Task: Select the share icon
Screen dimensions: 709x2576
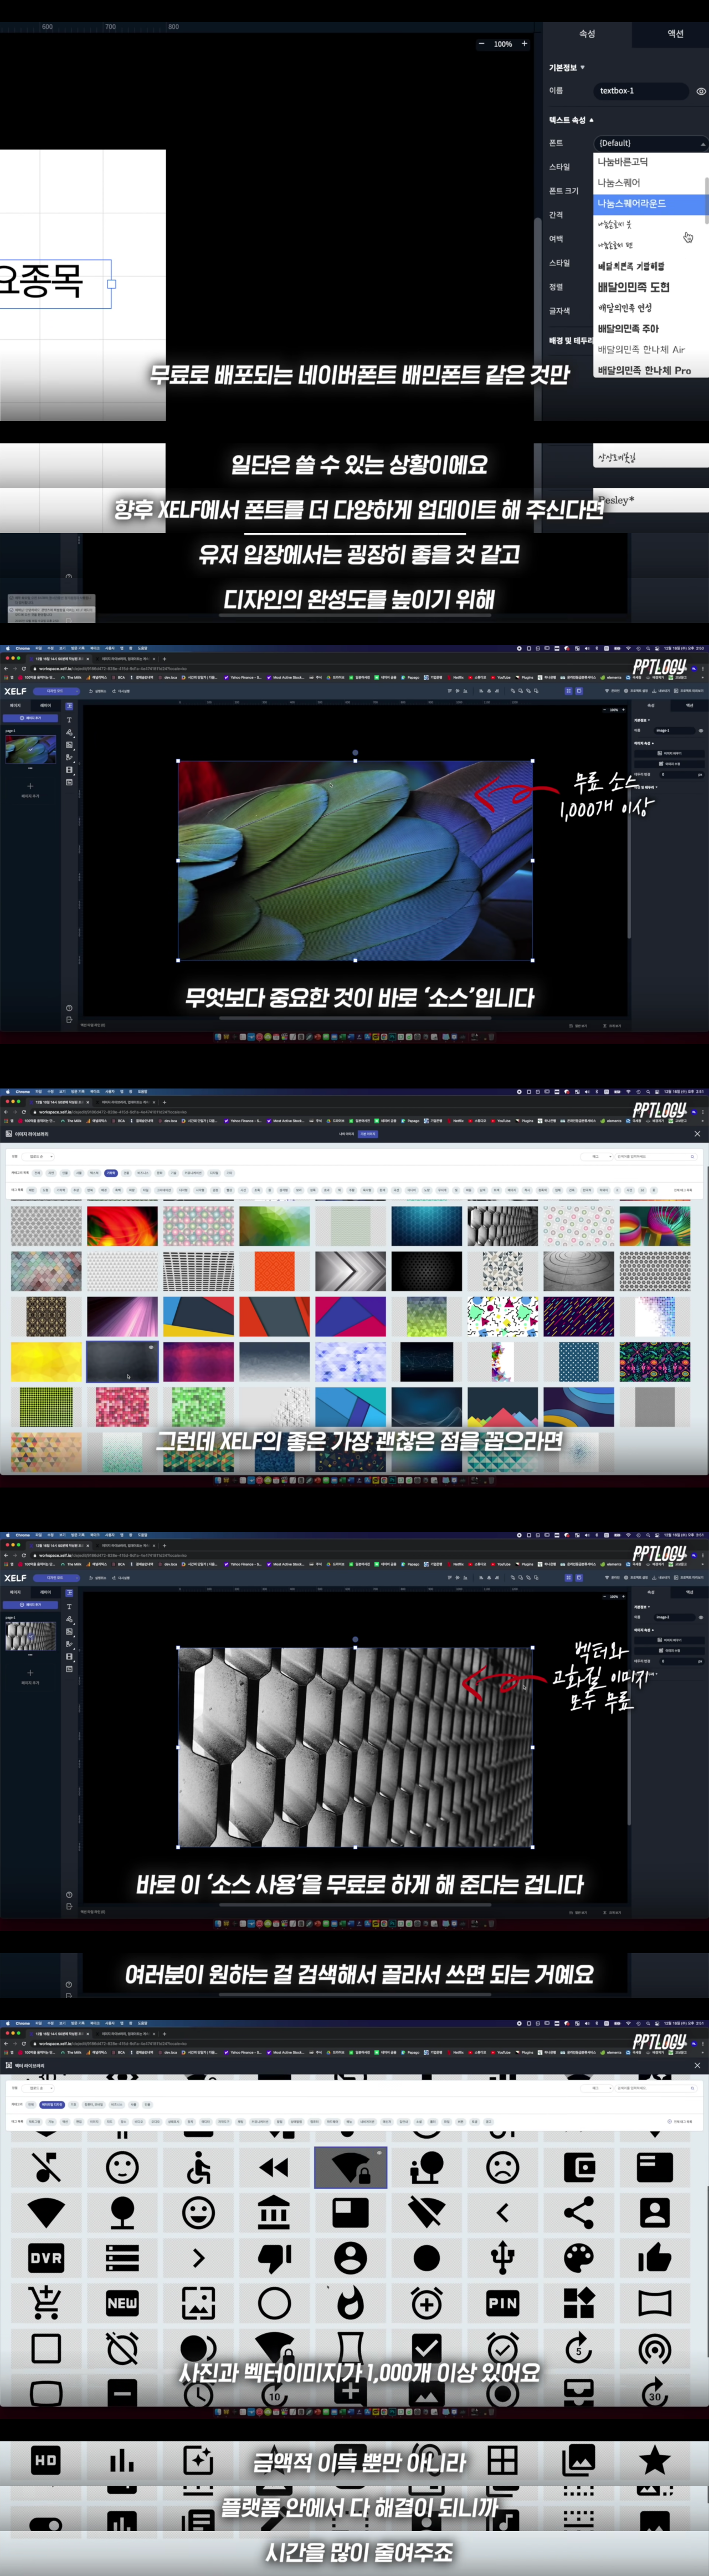Action: [x=579, y=2212]
